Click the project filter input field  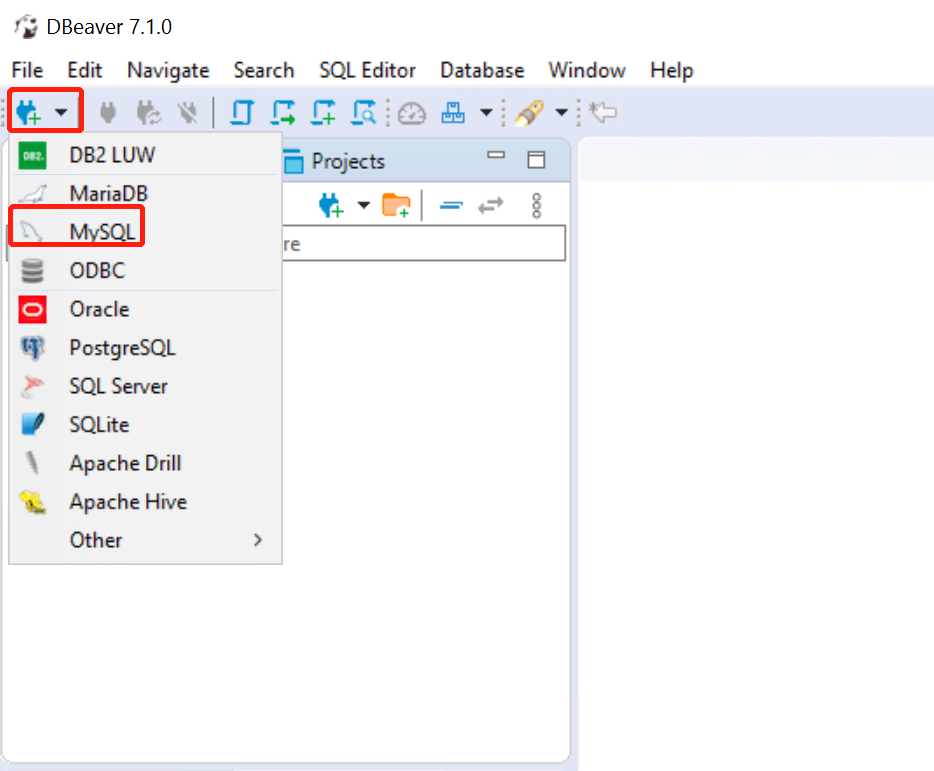(x=420, y=243)
